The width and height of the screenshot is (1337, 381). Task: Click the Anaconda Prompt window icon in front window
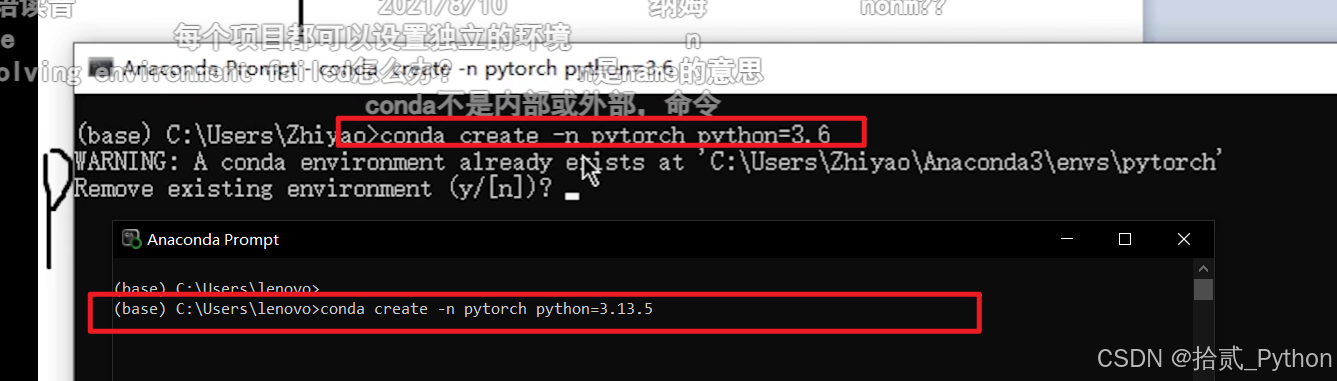pyautogui.click(x=130, y=239)
